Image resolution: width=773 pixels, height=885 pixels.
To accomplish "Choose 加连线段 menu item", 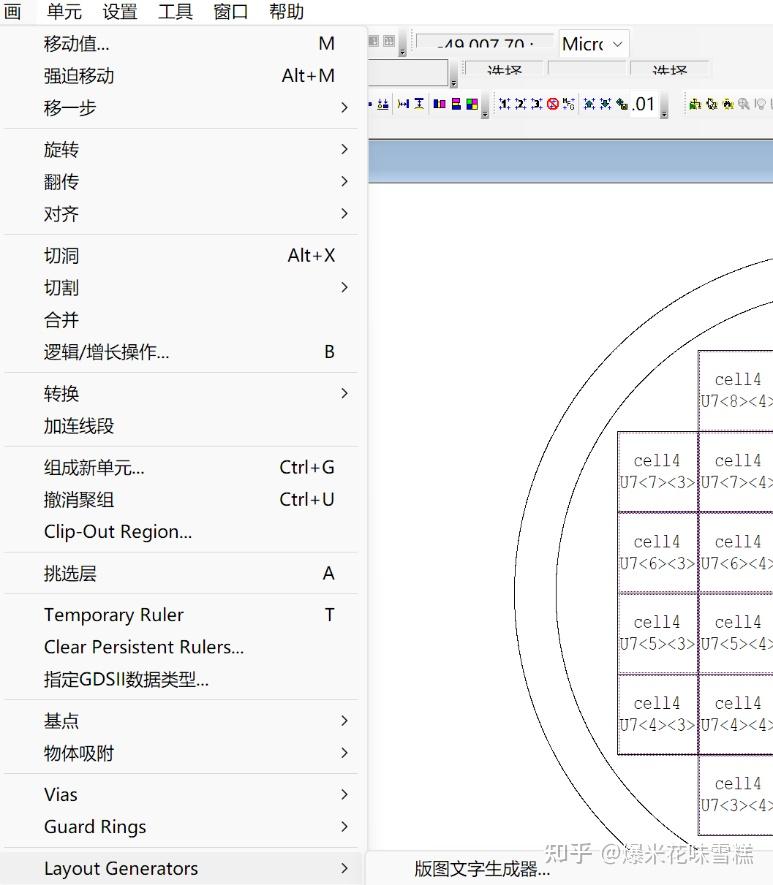I will point(181,426).
